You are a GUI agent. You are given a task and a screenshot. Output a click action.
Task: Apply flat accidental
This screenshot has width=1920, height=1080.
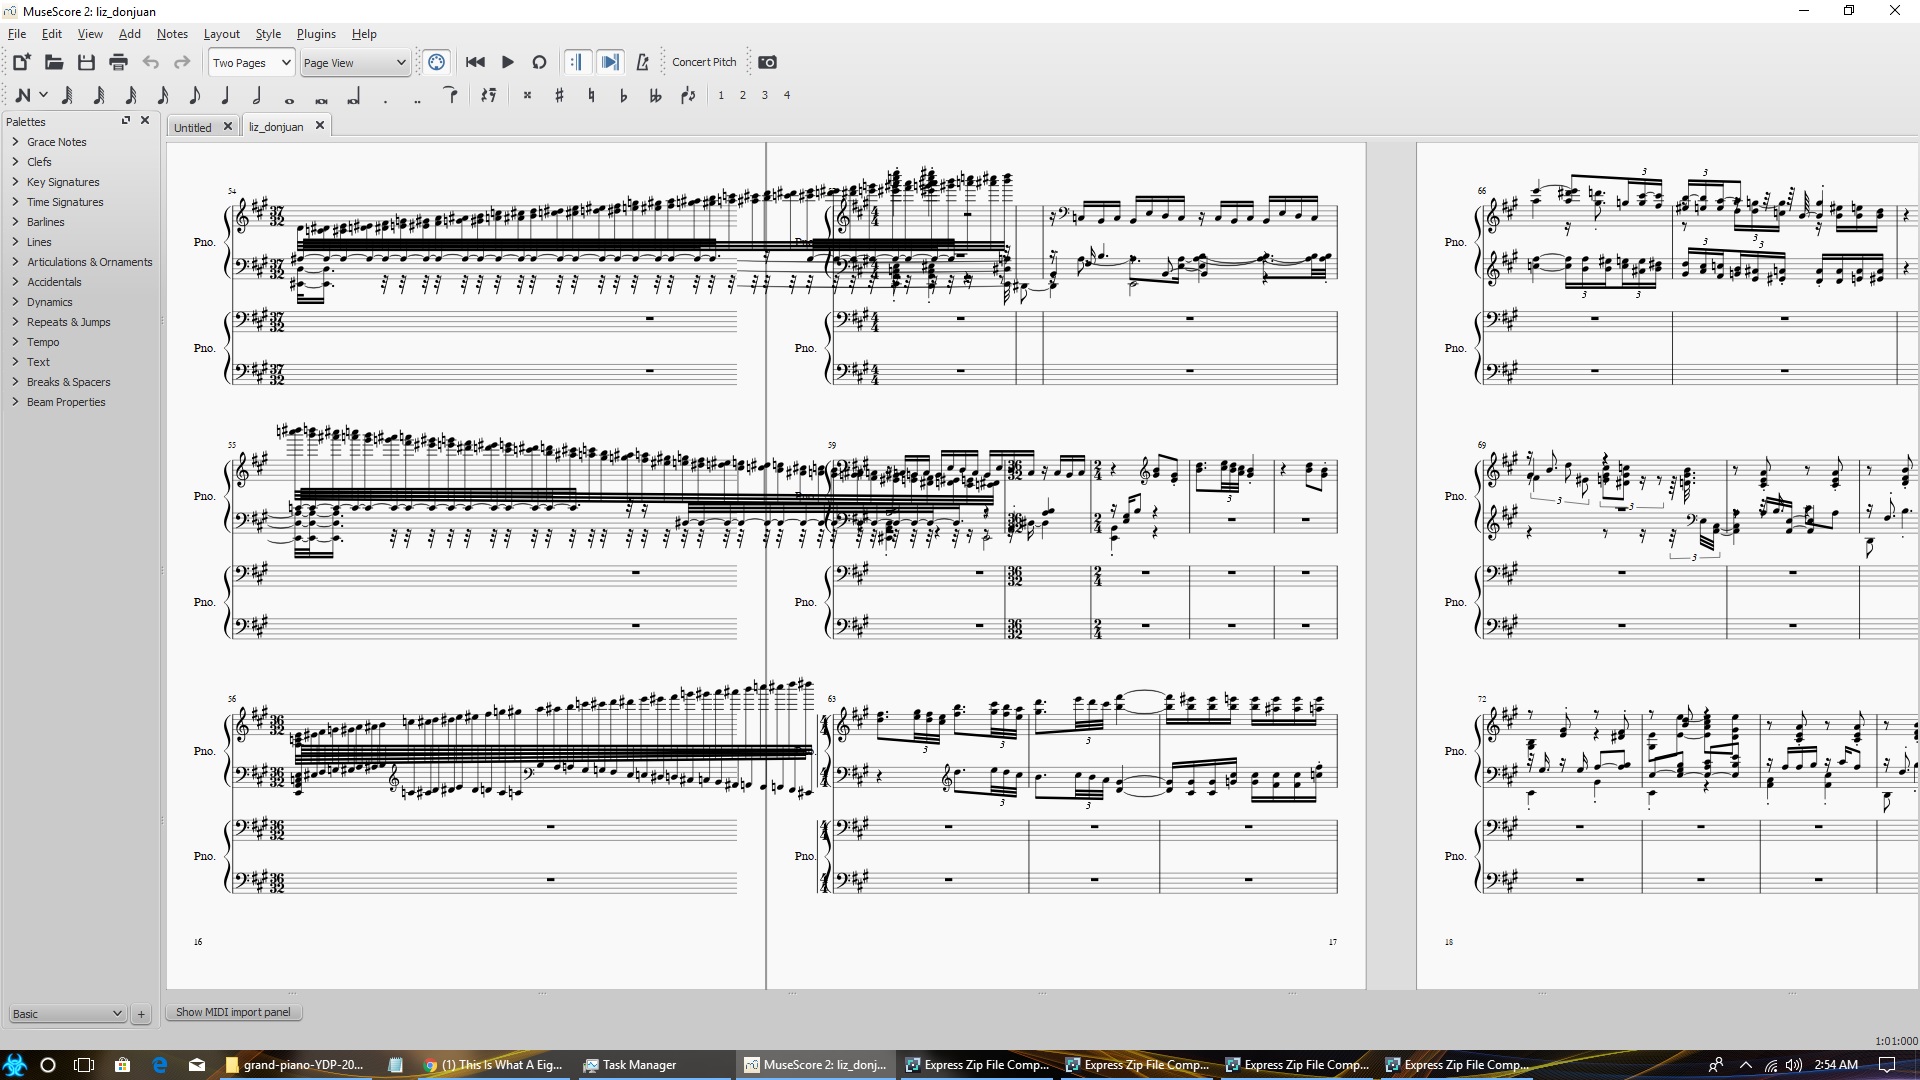pyautogui.click(x=623, y=95)
